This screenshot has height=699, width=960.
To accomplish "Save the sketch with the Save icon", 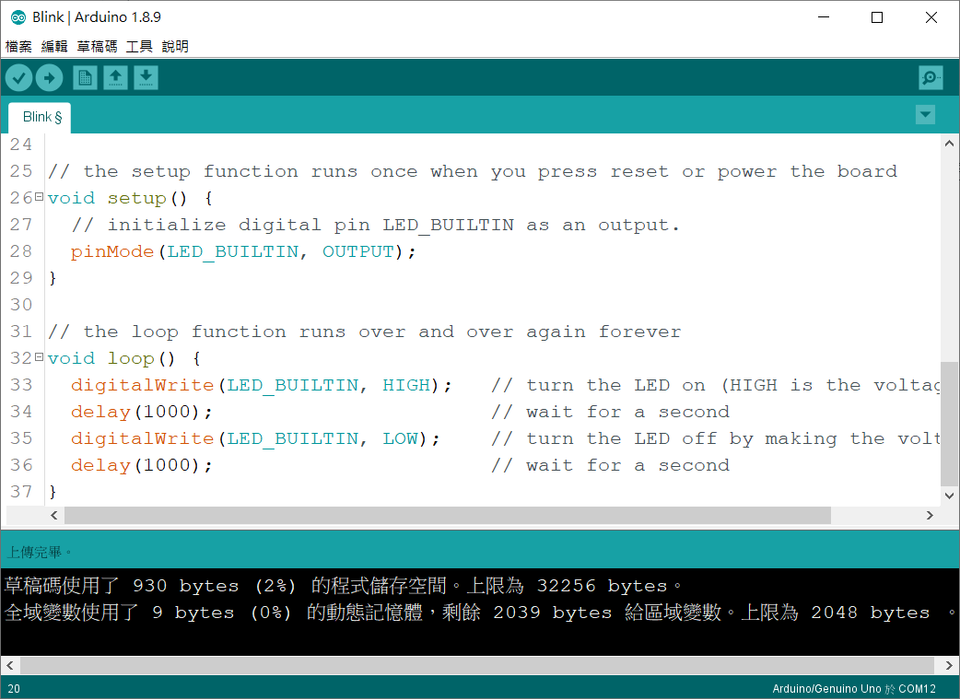I will click(145, 77).
